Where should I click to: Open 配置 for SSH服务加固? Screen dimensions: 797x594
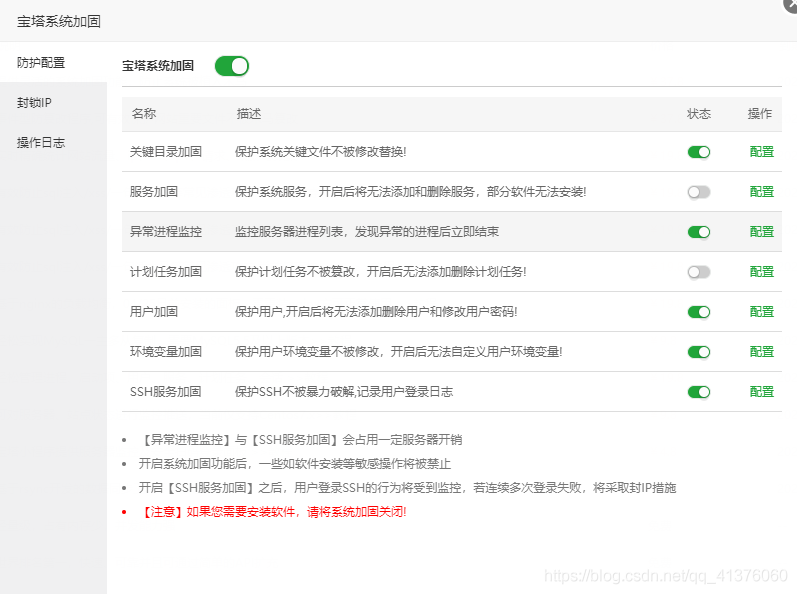pyautogui.click(x=761, y=392)
